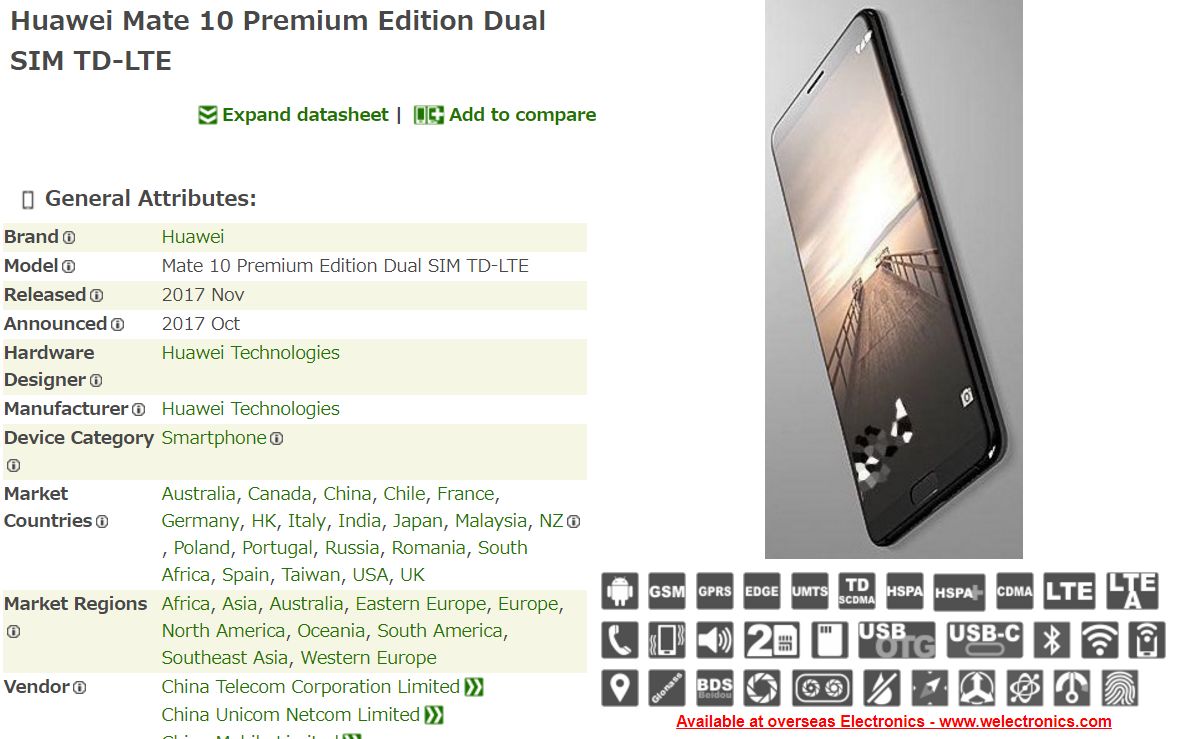Click the USB-C connector icon
This screenshot has width=1177, height=739.
coord(984,640)
